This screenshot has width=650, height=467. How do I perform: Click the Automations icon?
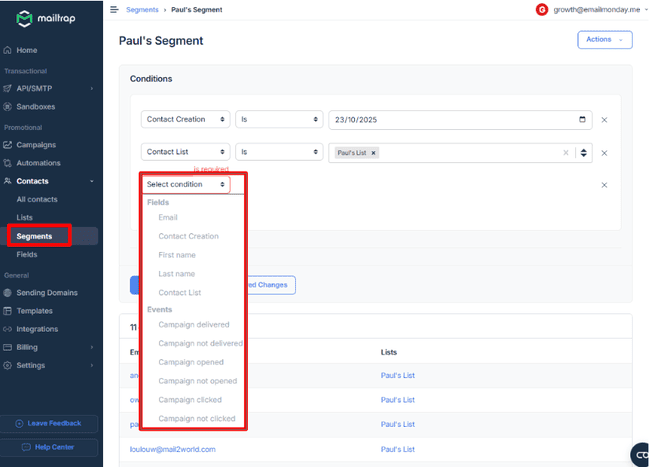(x=7, y=163)
